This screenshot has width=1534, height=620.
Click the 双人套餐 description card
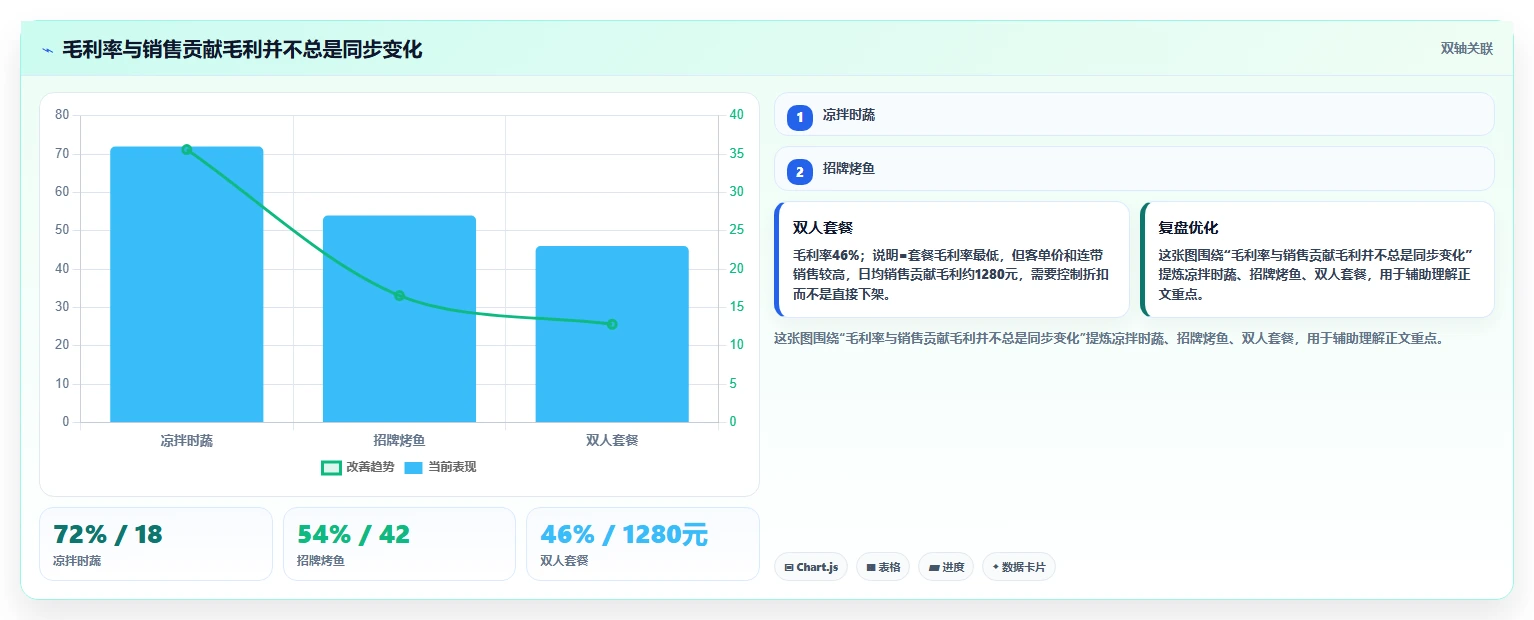[952, 260]
